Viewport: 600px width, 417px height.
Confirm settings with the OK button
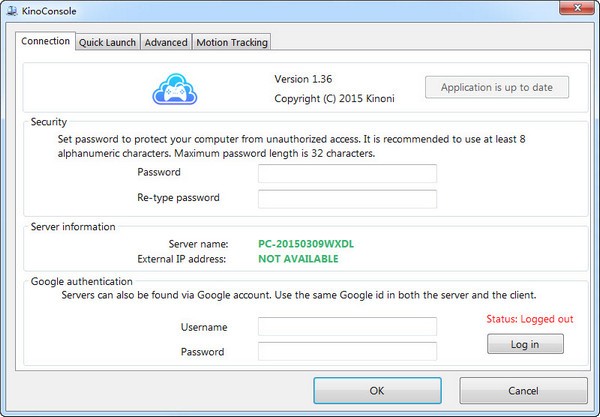pos(377,390)
